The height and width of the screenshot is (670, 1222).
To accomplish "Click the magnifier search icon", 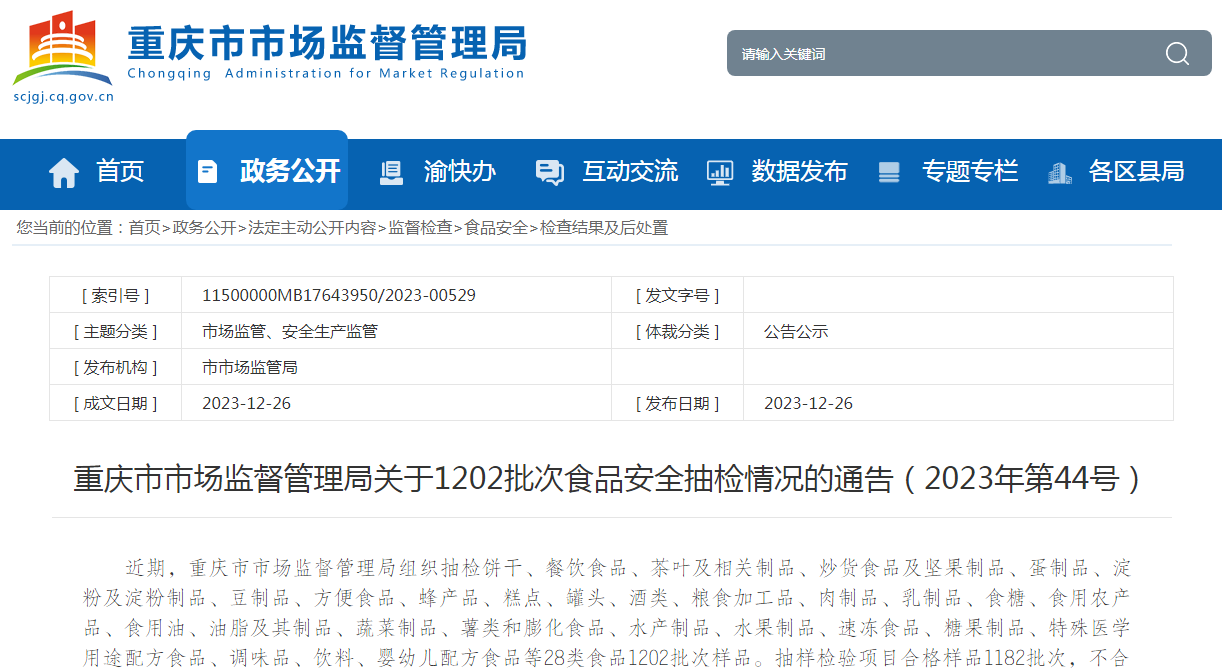I will pos(1177,54).
